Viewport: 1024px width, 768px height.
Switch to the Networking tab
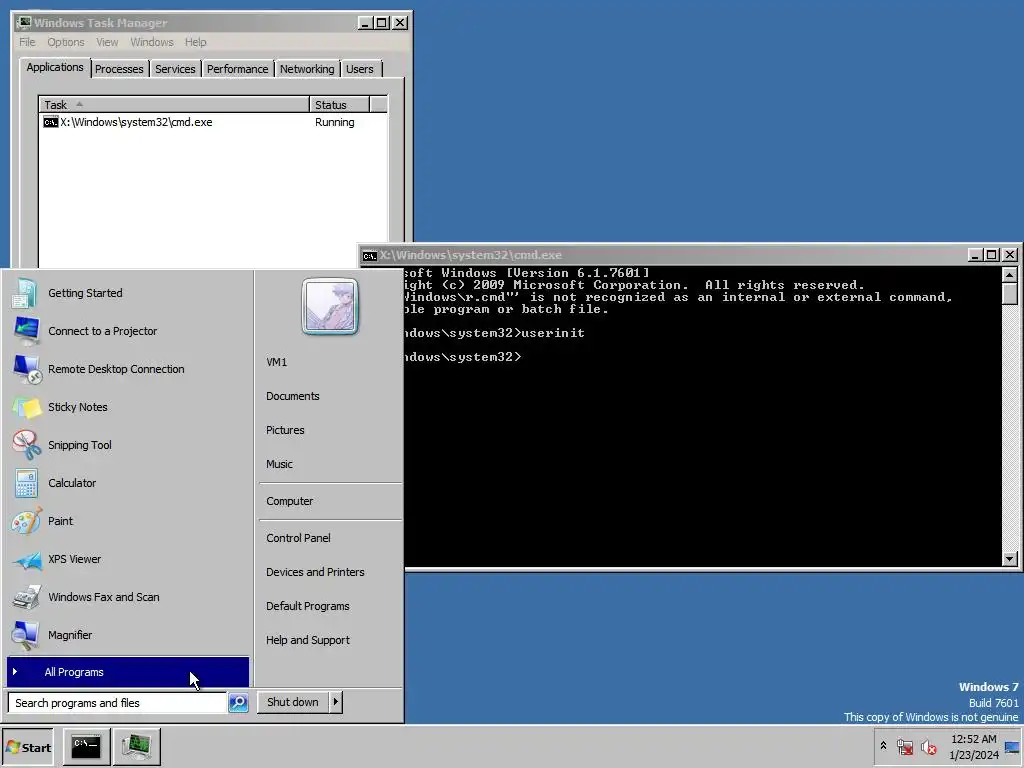click(307, 69)
